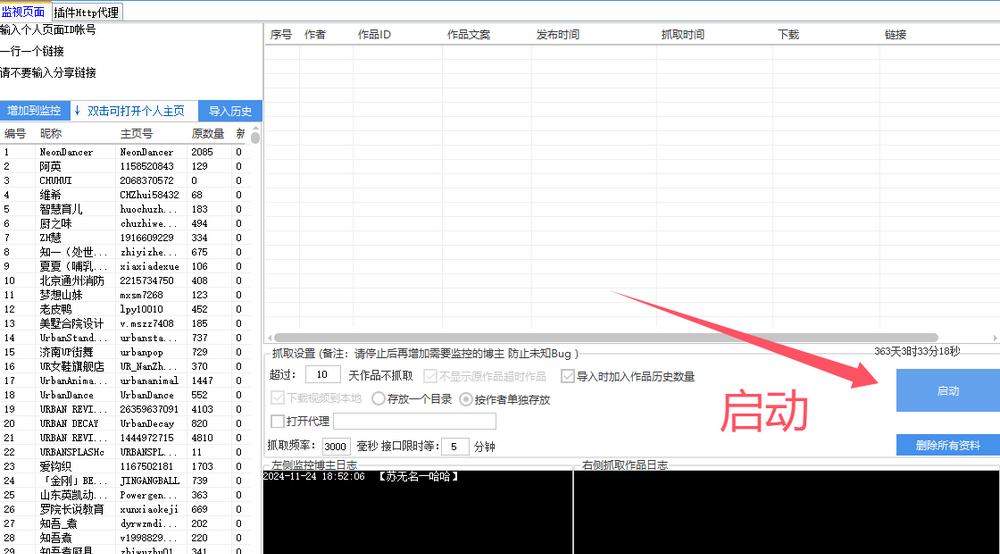Viewport: 1000px width, 554px height.
Task: Click the proxy address input field
Action: click(415, 421)
